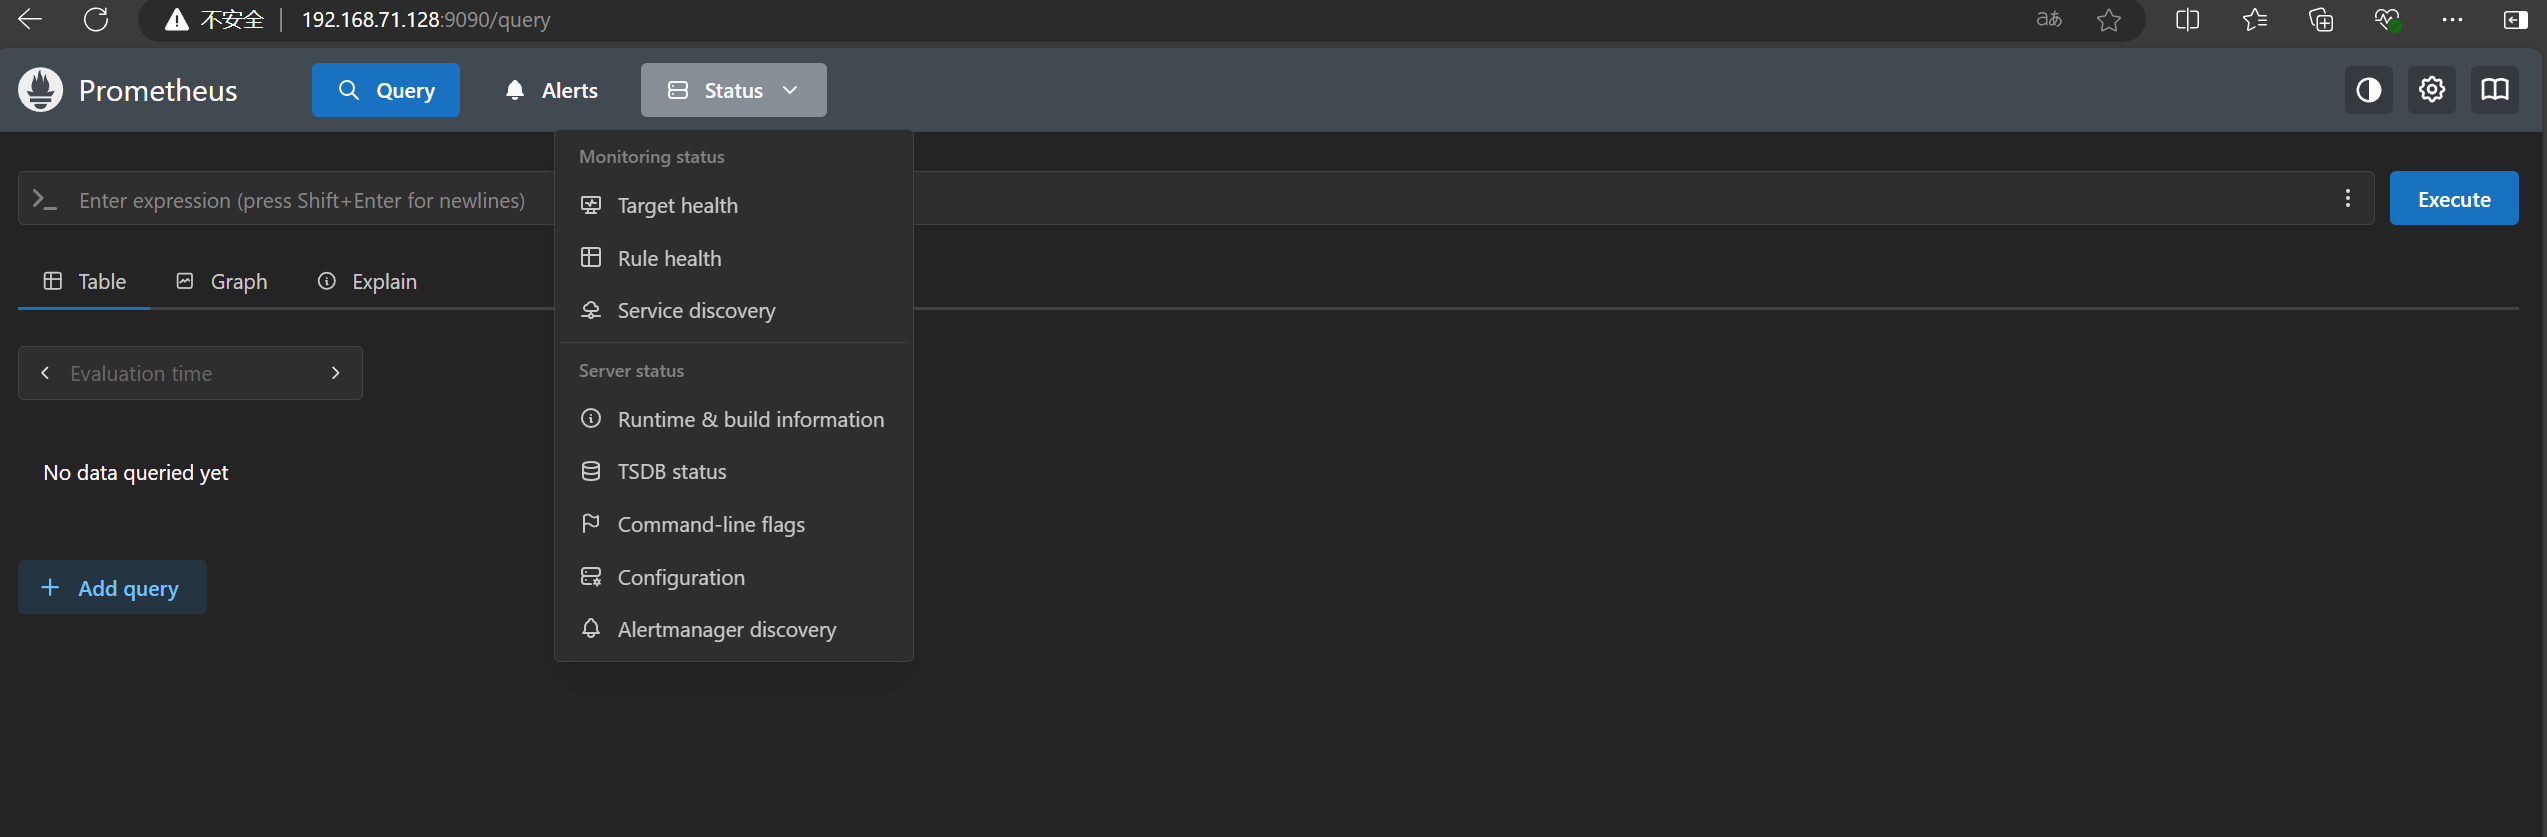
Task: Open Command-line flags page
Action: [x=734, y=524]
